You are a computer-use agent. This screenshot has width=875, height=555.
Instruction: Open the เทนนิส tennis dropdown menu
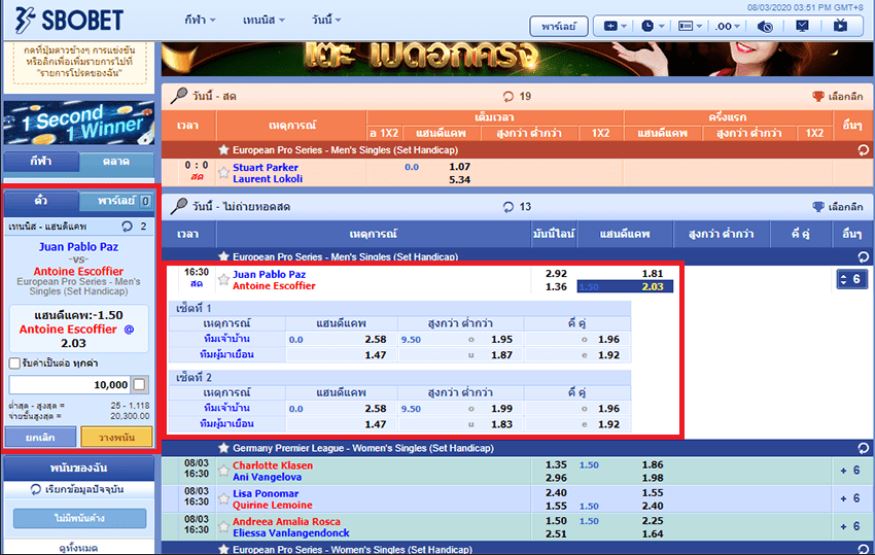(x=264, y=20)
